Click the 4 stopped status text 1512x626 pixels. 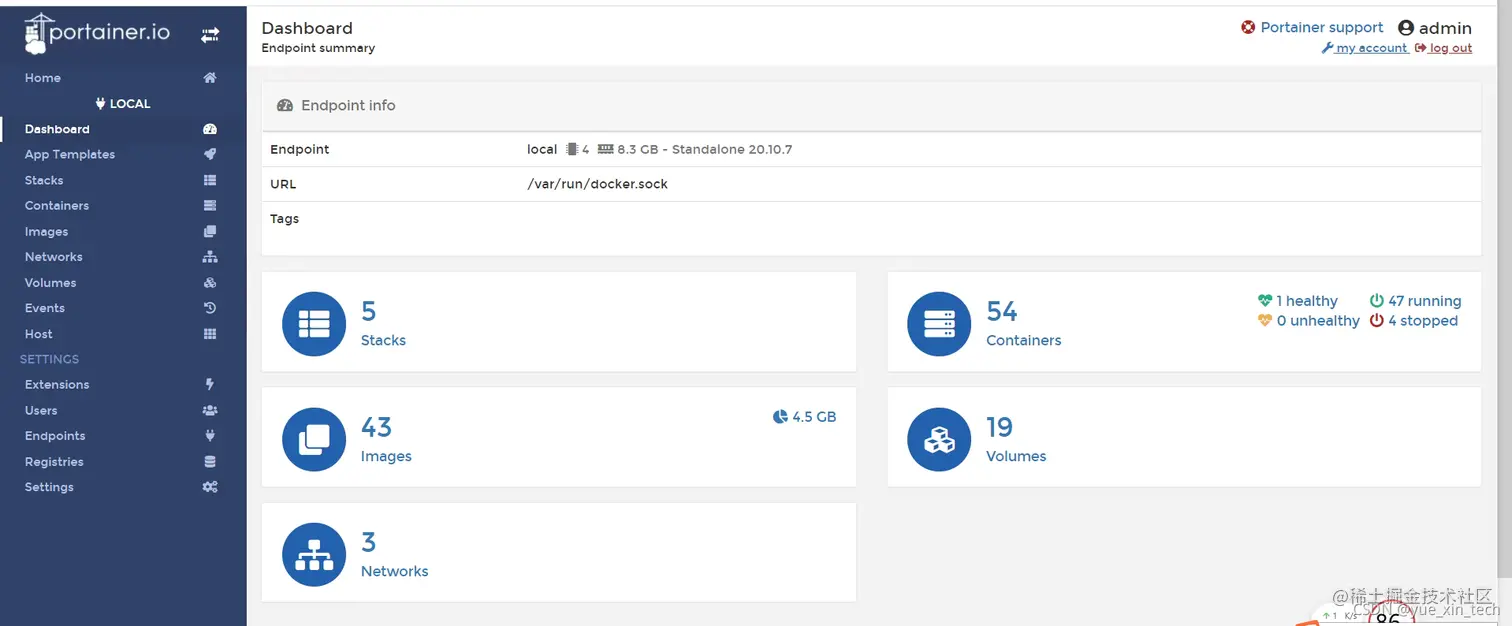[1422, 321]
